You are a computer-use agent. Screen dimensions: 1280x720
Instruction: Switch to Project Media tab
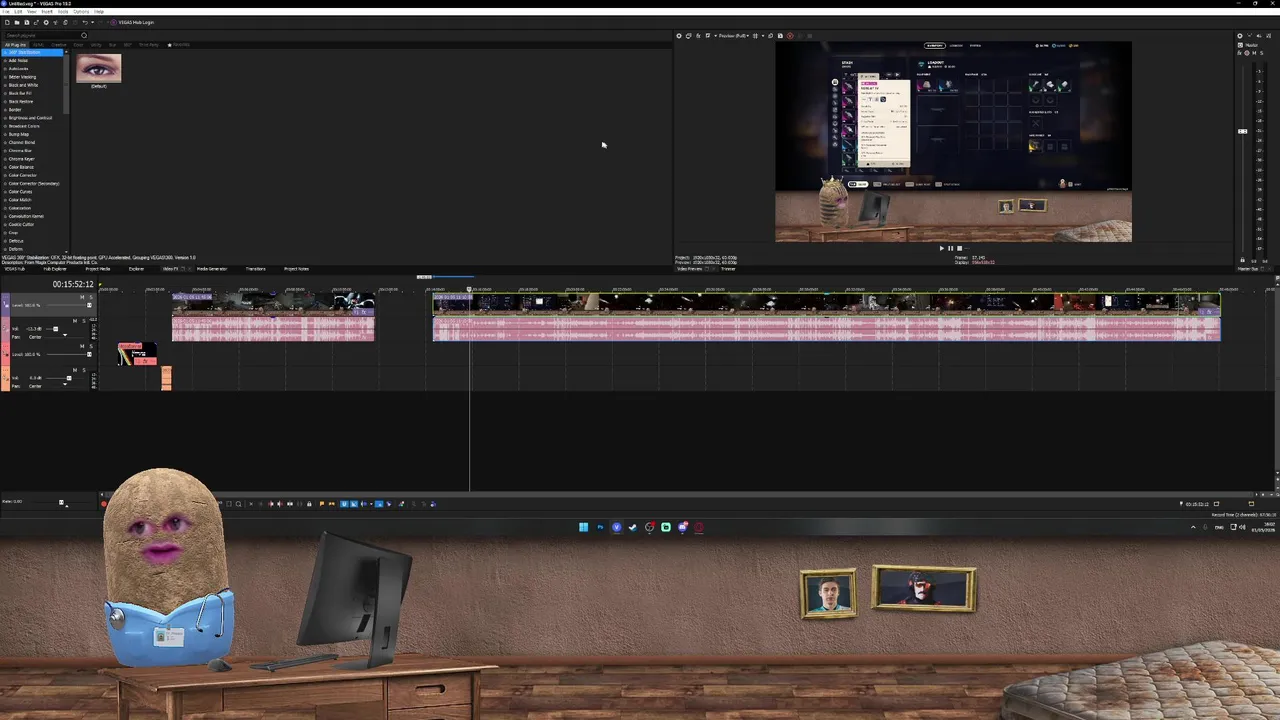(x=98, y=269)
